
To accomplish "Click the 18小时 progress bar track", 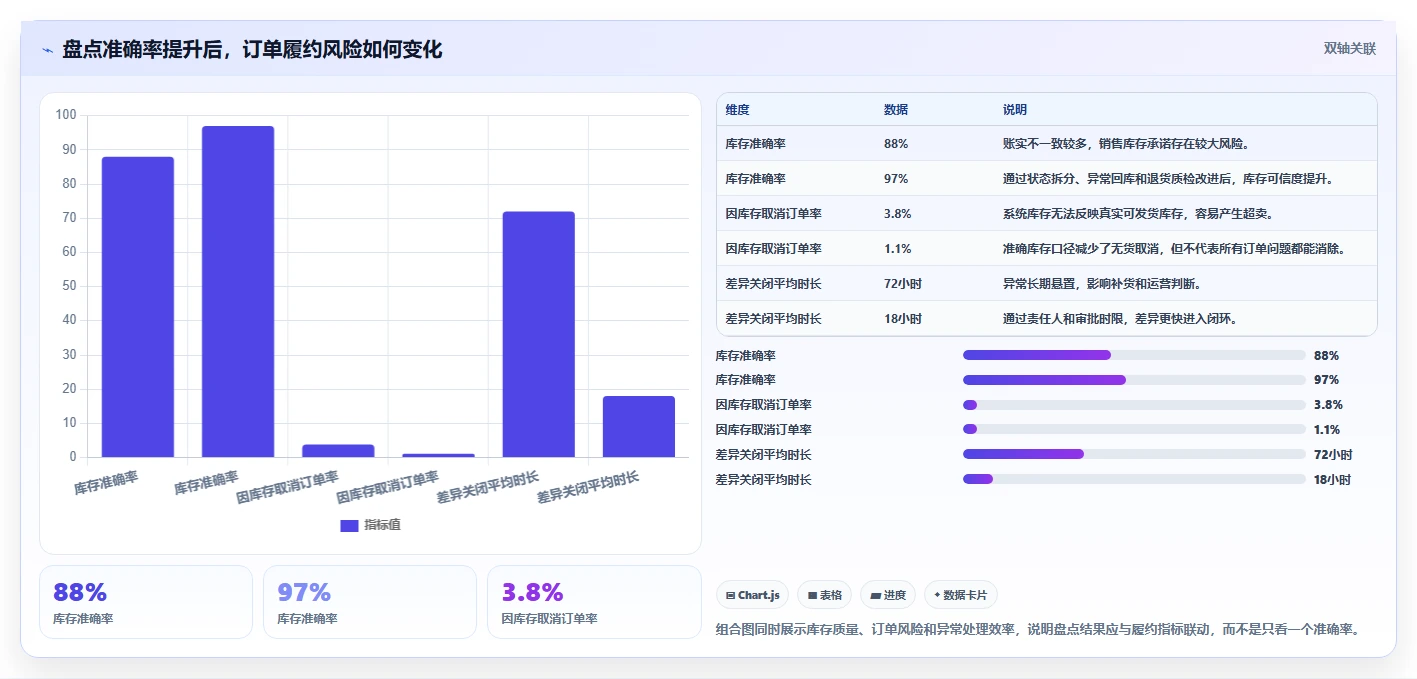I will [x=1134, y=479].
